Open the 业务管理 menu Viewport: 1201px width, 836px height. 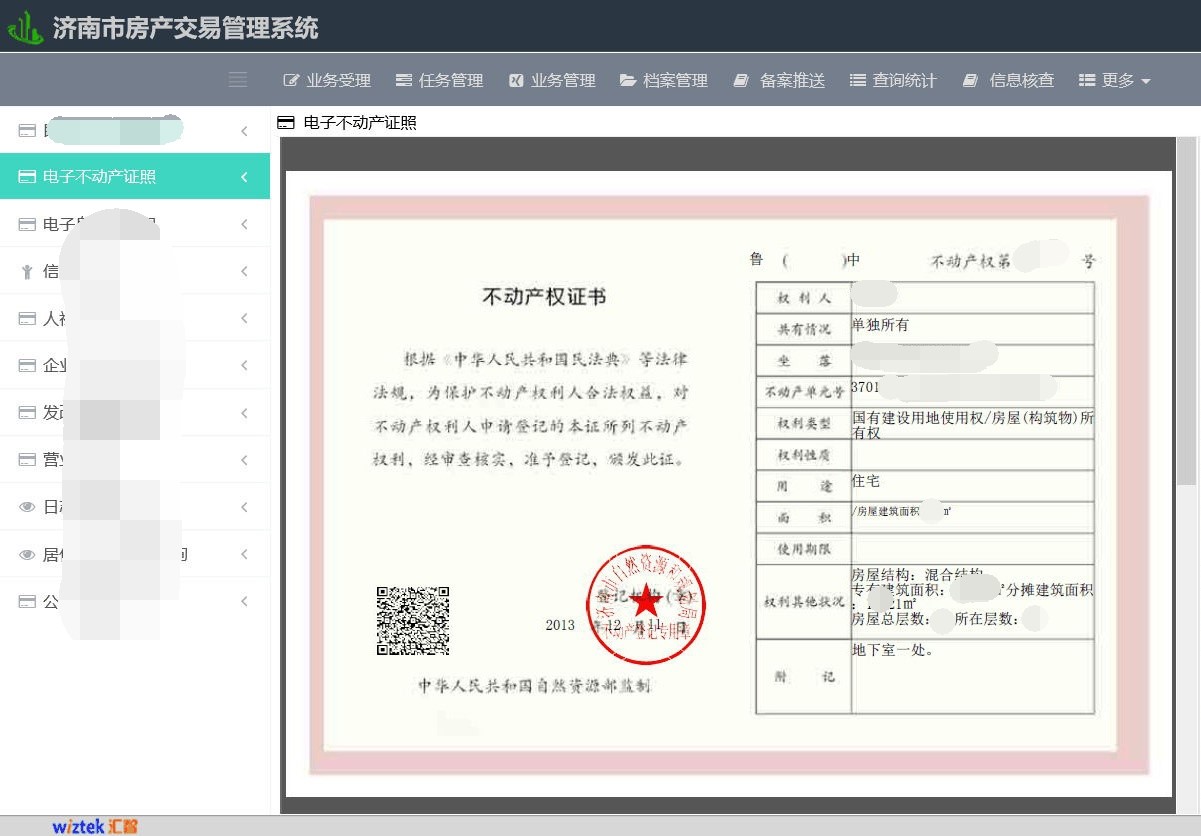pos(552,81)
